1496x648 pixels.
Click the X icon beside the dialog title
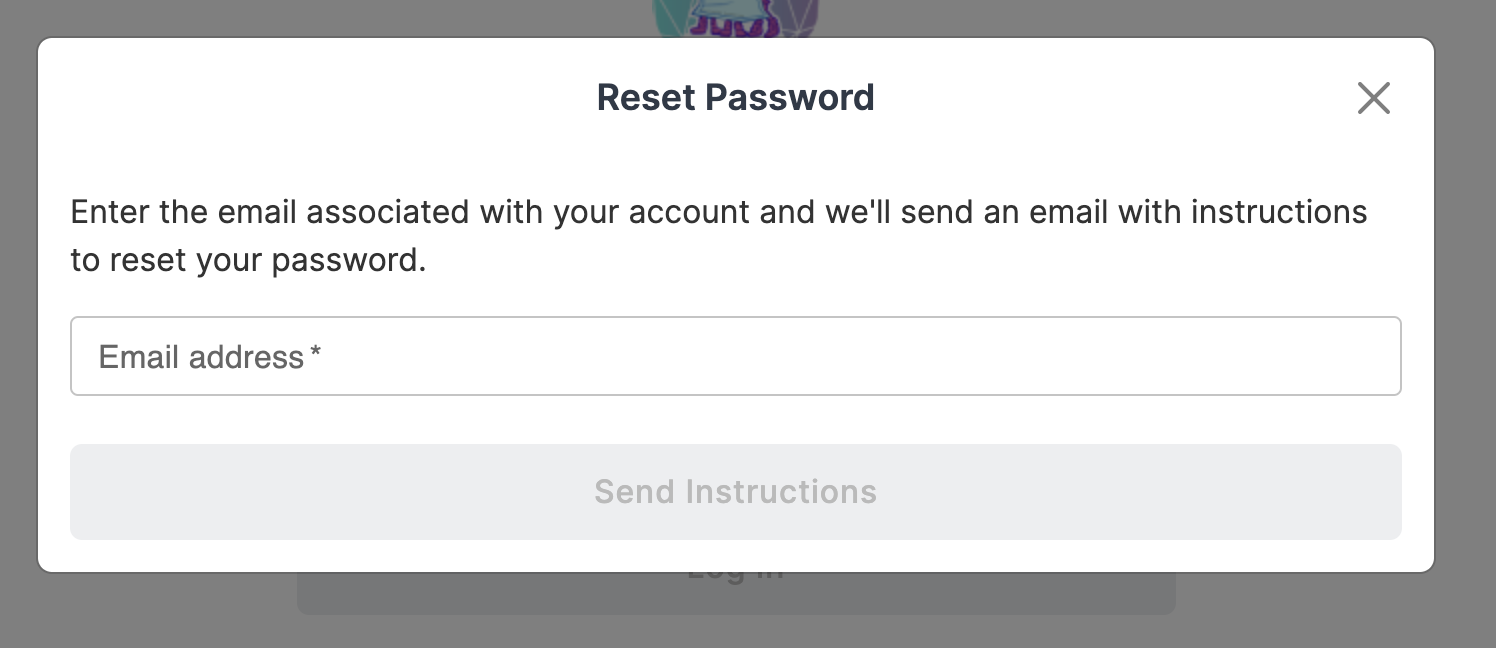(1373, 98)
